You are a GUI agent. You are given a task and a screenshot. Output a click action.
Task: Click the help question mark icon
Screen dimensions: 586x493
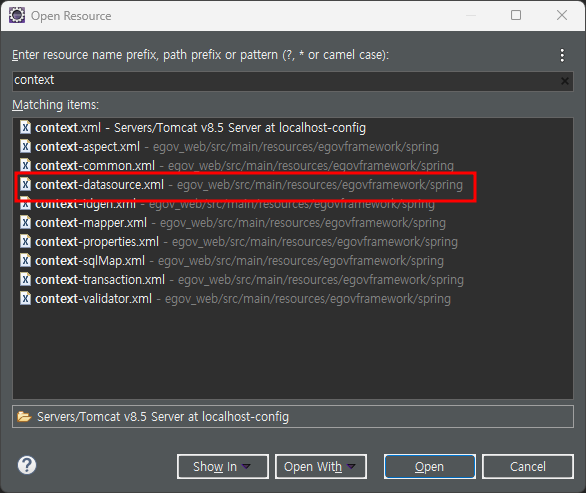tap(27, 465)
